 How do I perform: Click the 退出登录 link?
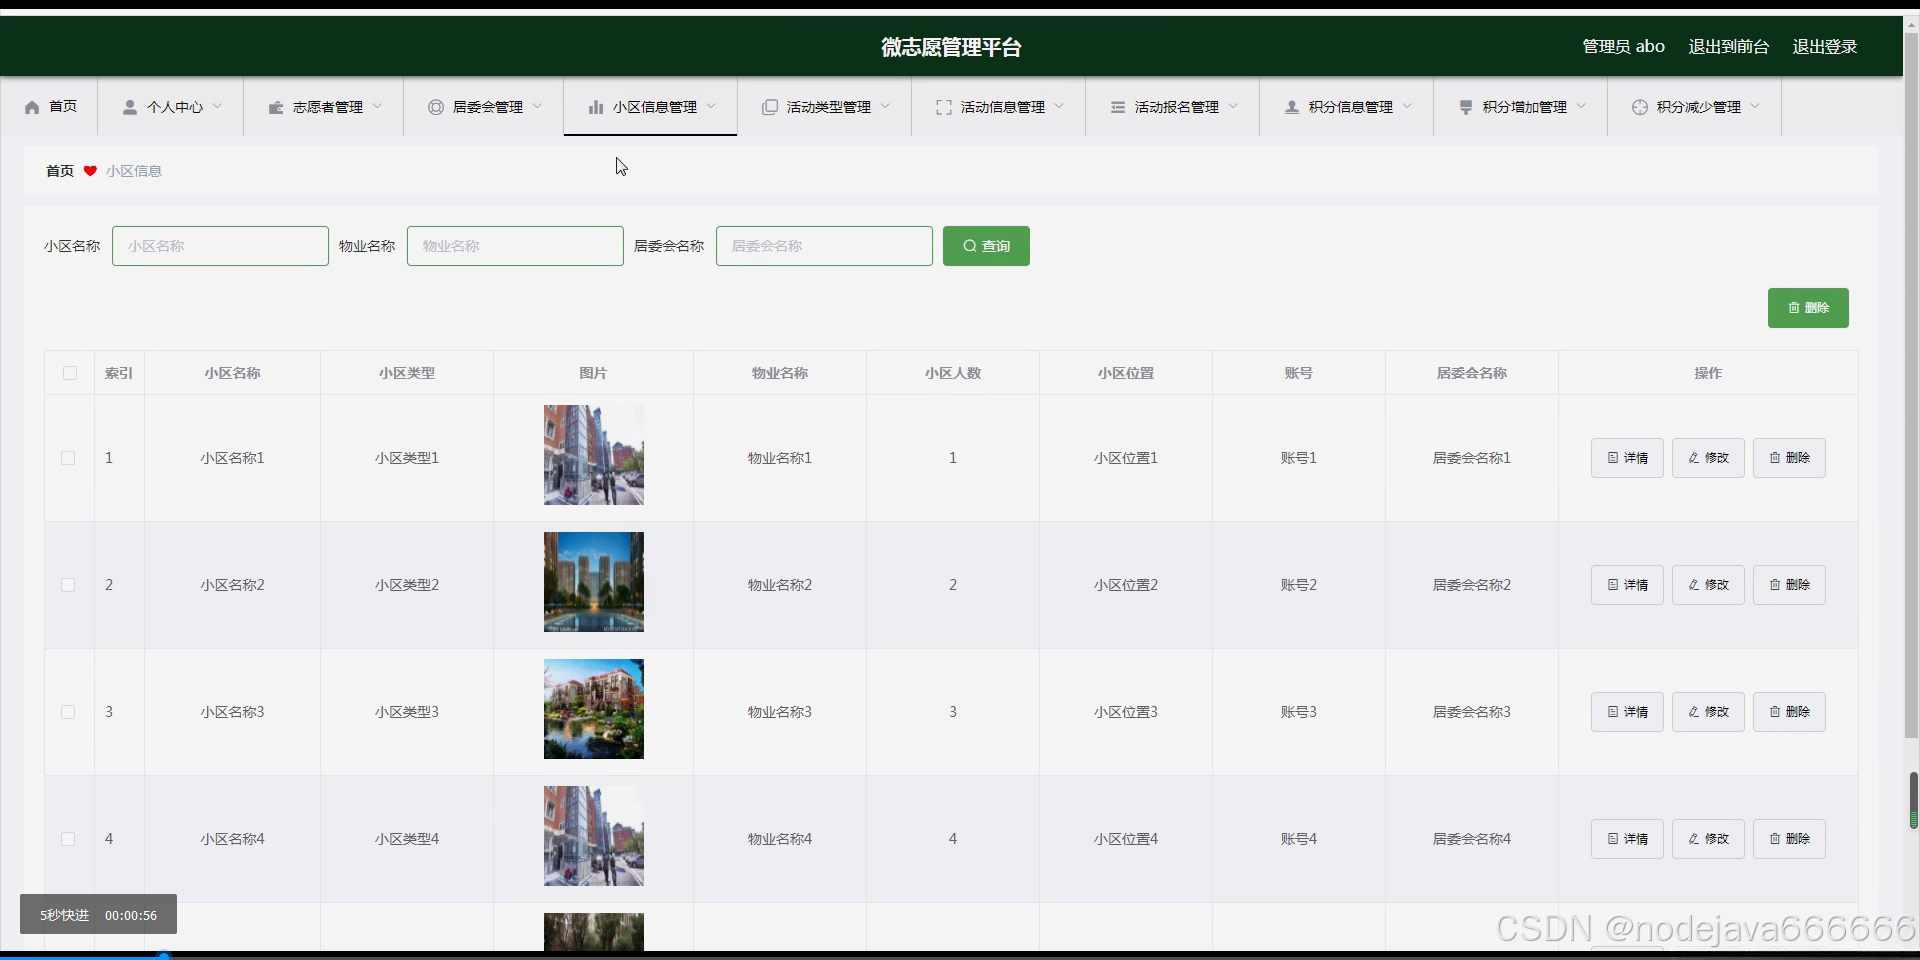click(1824, 47)
